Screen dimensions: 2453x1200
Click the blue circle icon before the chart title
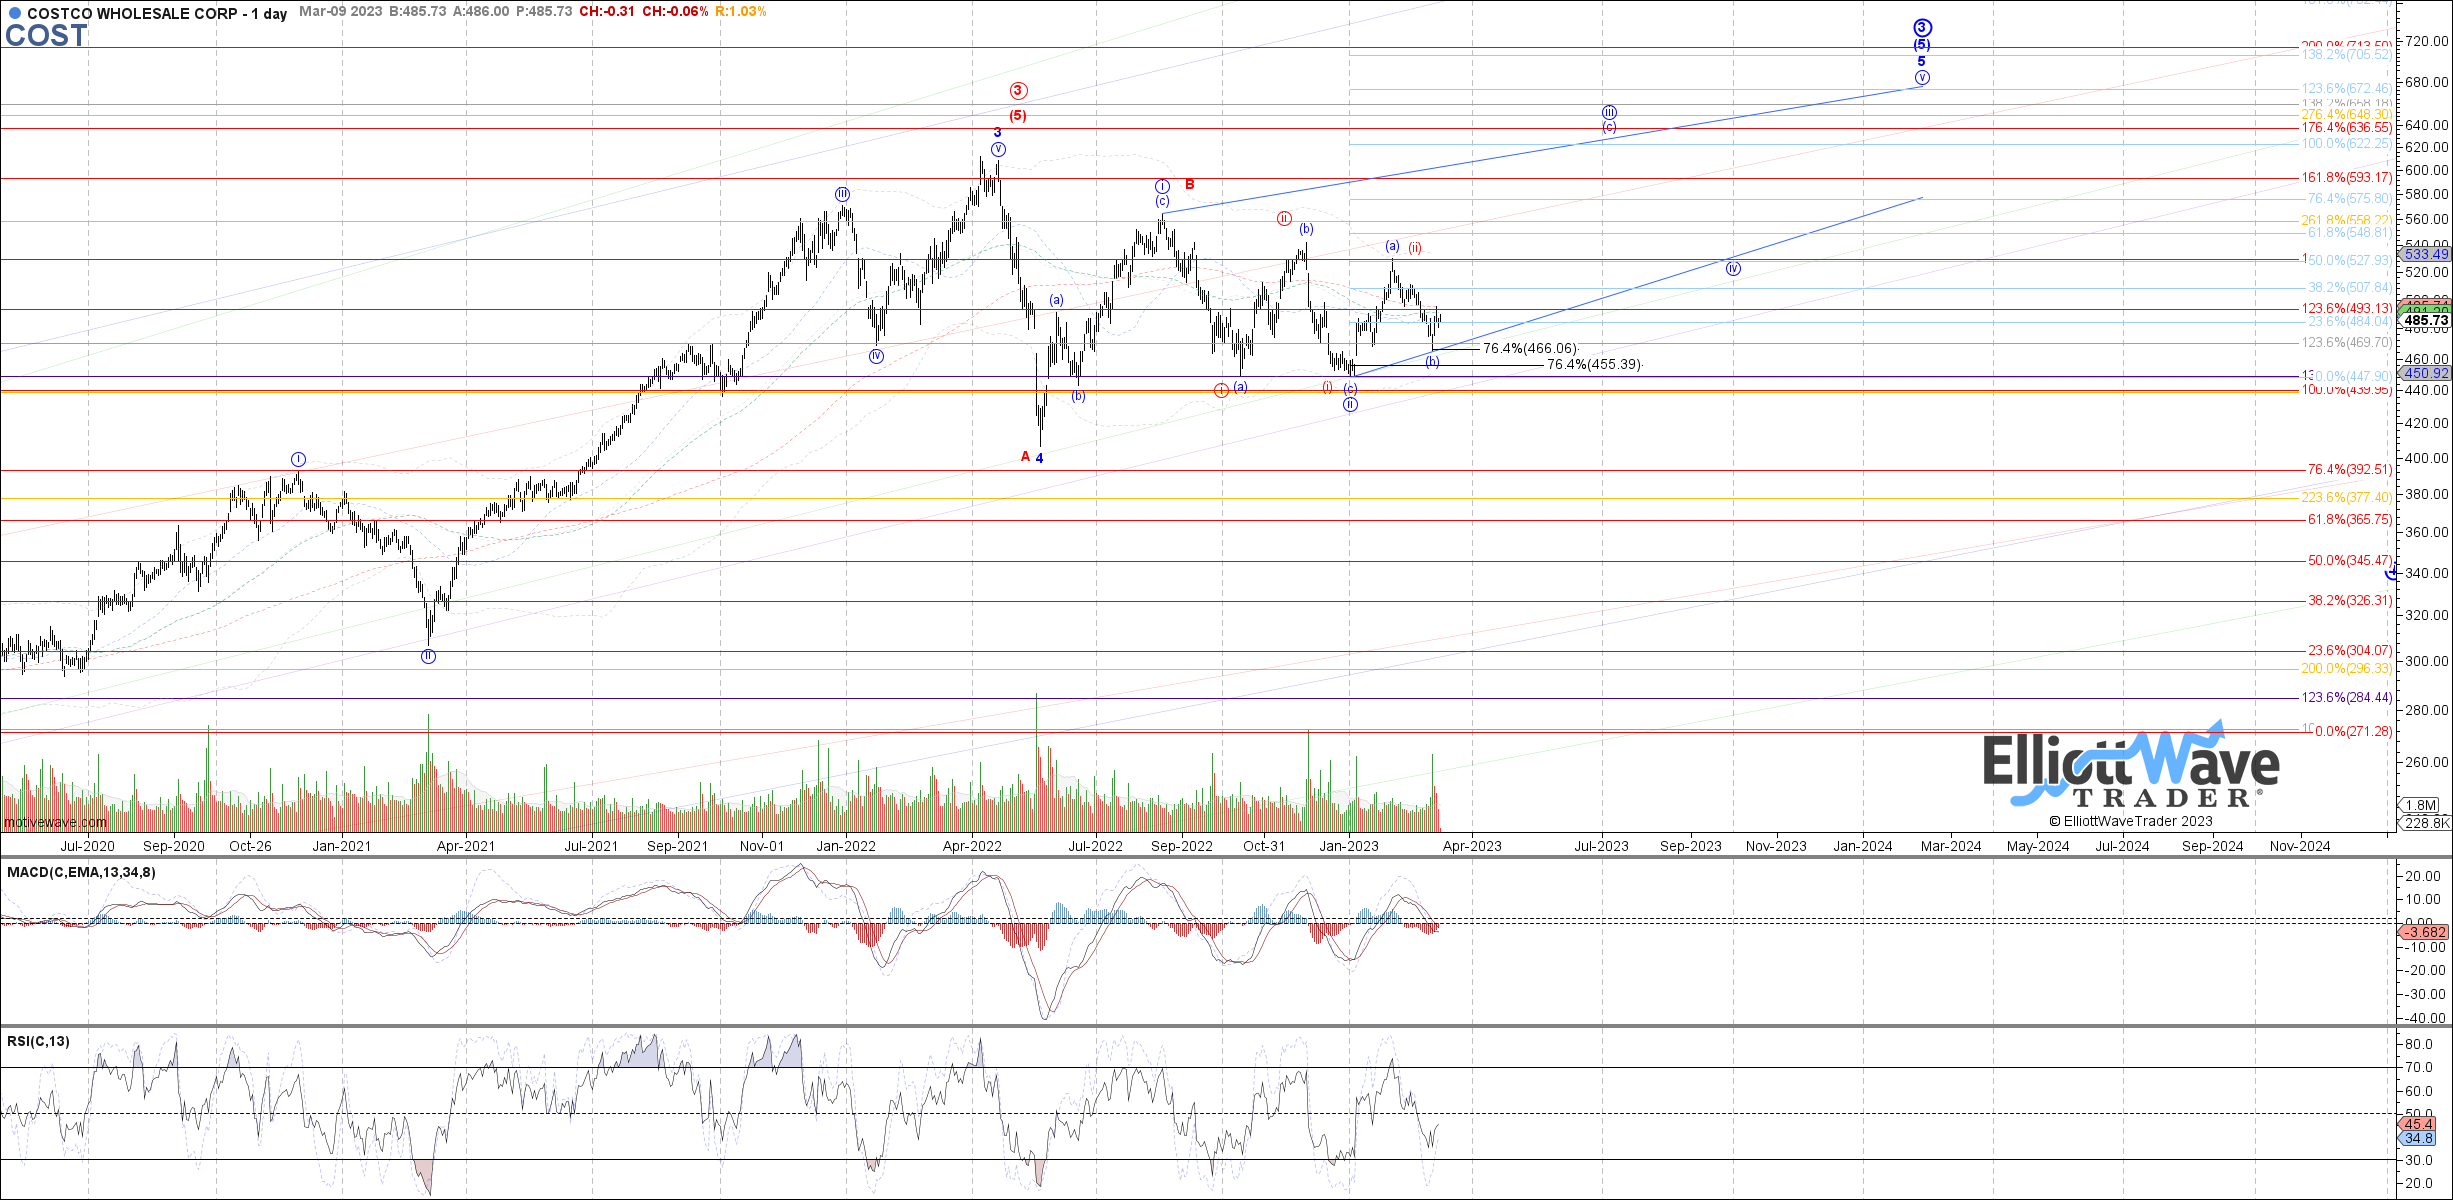coord(14,14)
